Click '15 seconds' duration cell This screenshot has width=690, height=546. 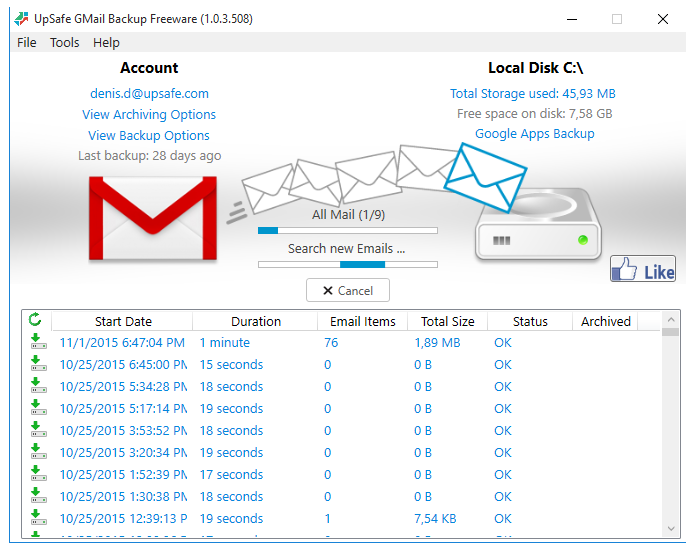coord(231,364)
